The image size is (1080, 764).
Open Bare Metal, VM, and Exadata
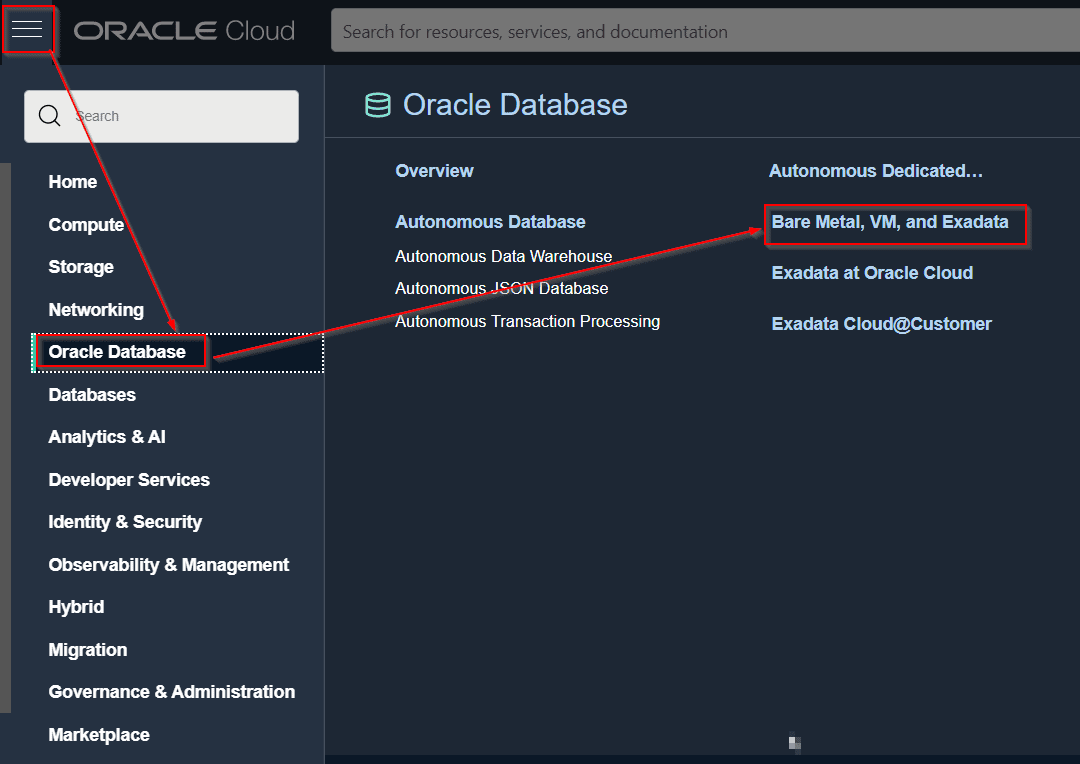click(890, 222)
